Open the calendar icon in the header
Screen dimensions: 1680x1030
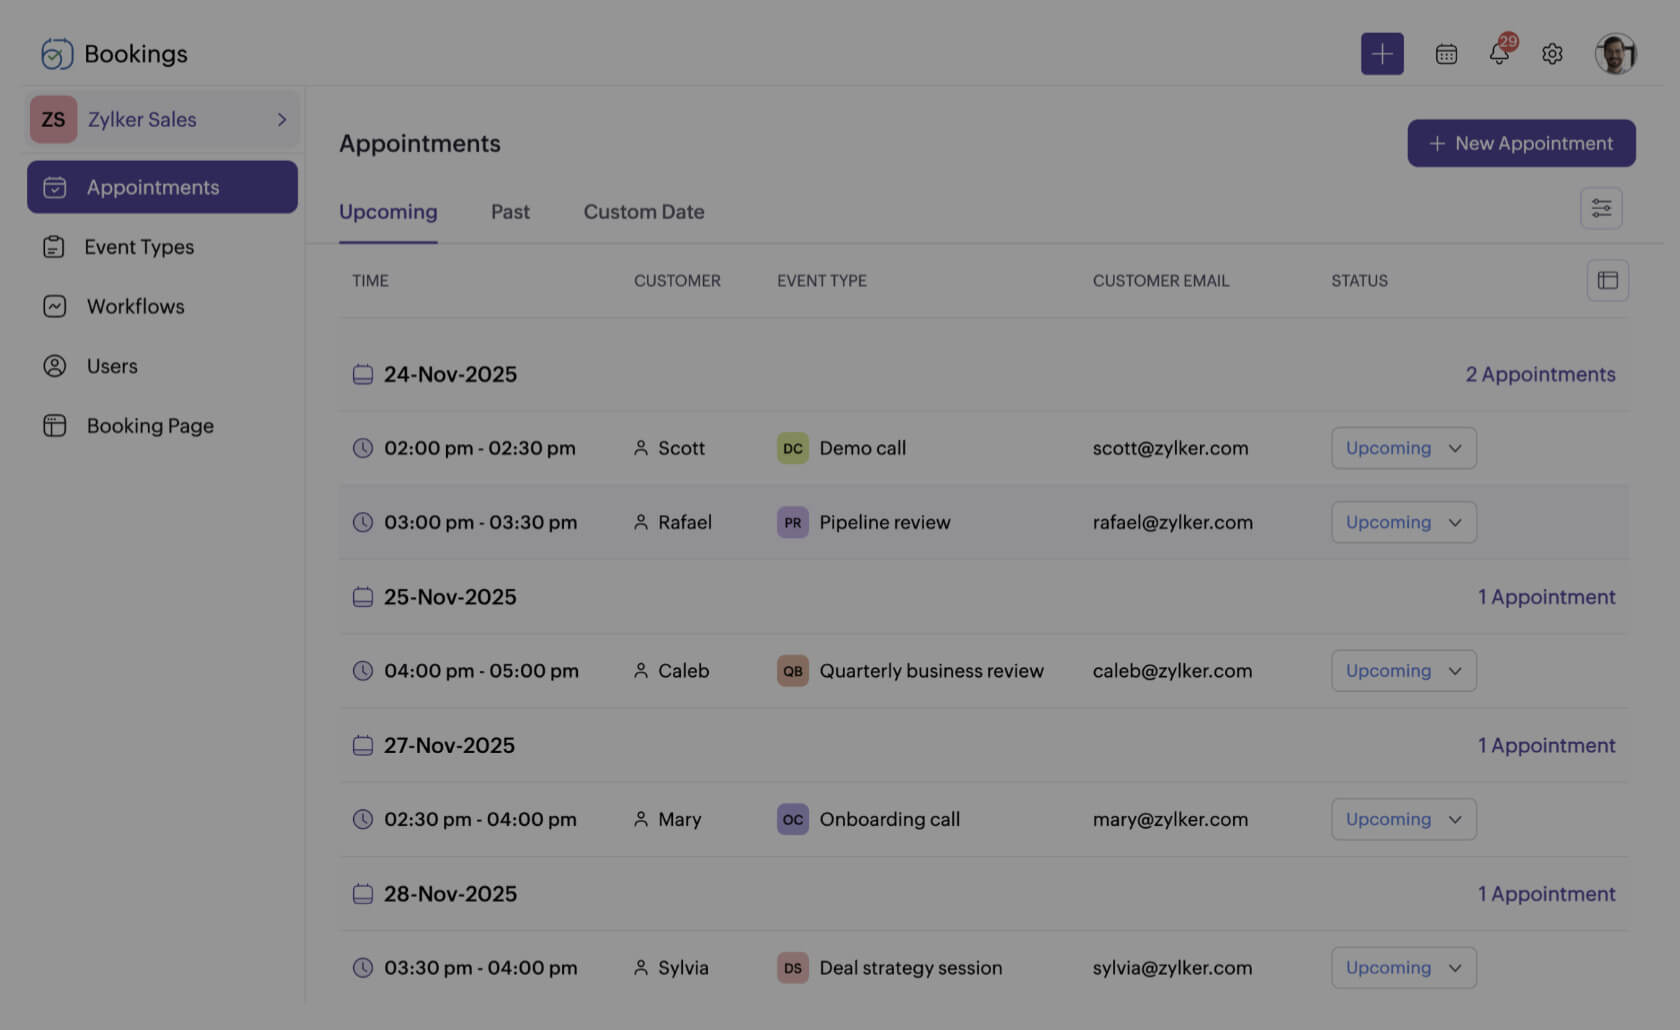tap(1446, 54)
